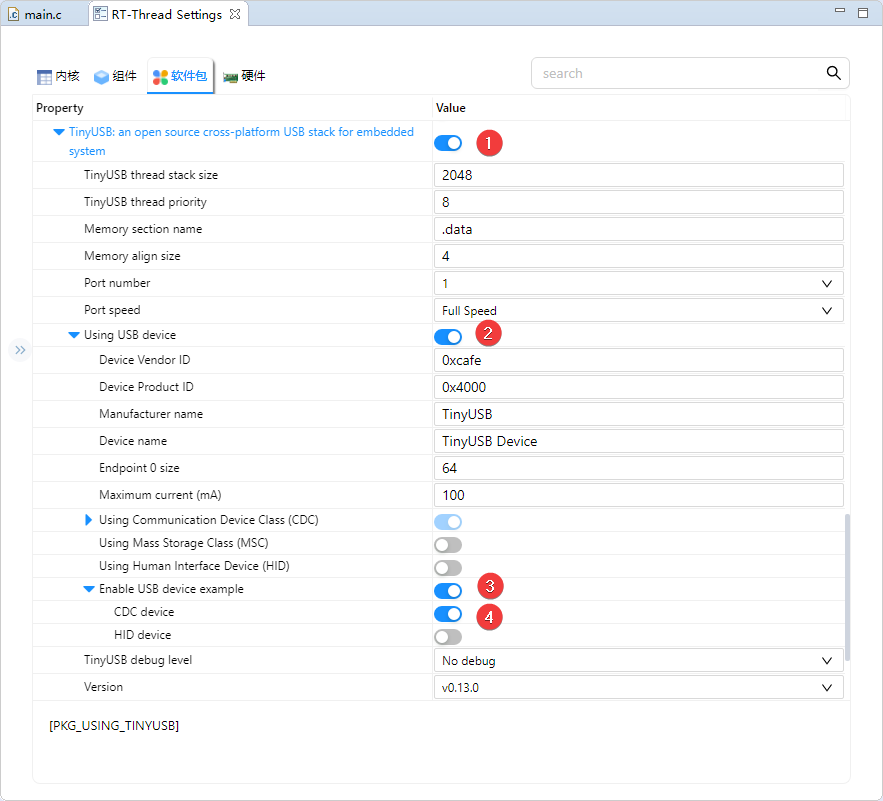Collapse the TinyUSB tree node
883x801 pixels.
click(x=59, y=132)
